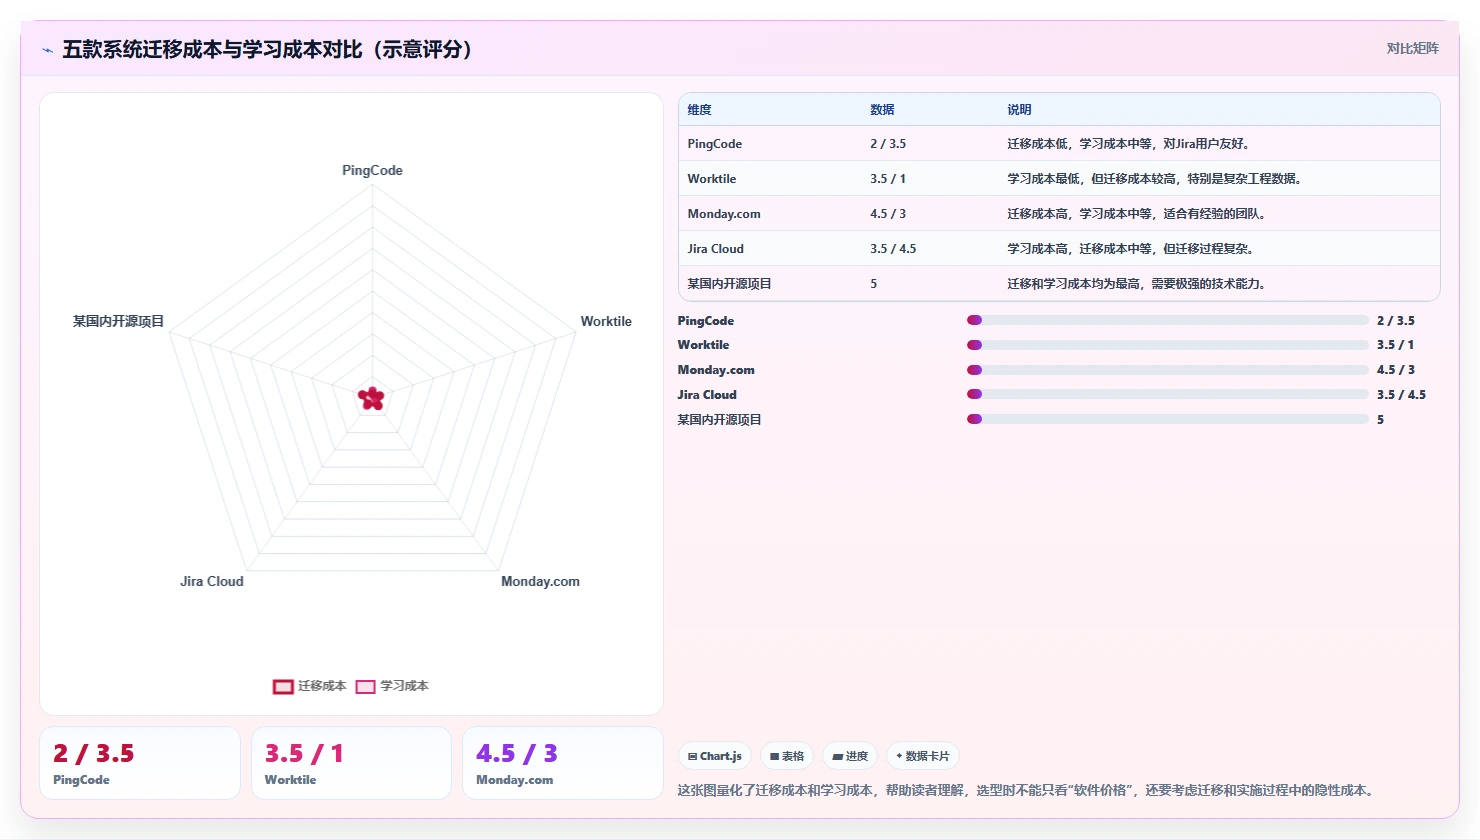
Task: Click the Monday.com axis label on radar chart
Action: pyautogui.click(x=540, y=581)
